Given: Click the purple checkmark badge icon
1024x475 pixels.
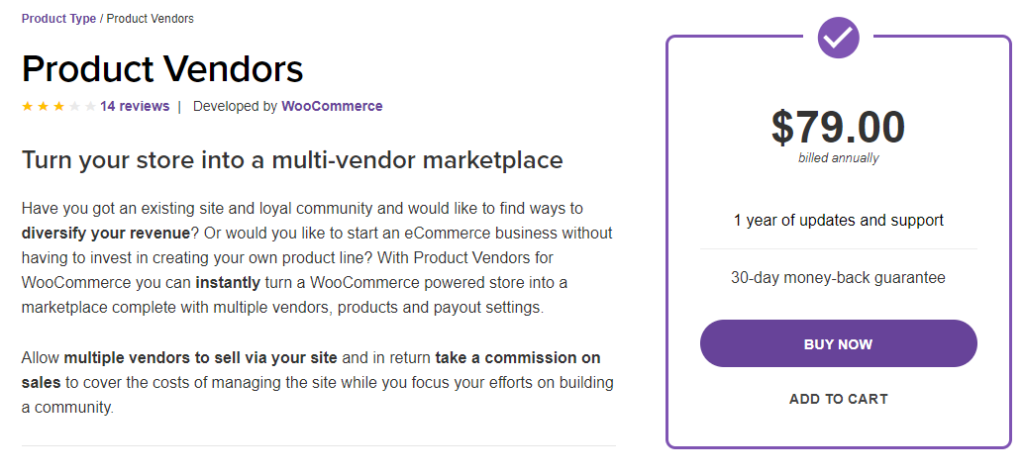Looking at the screenshot, I should coord(838,38).
